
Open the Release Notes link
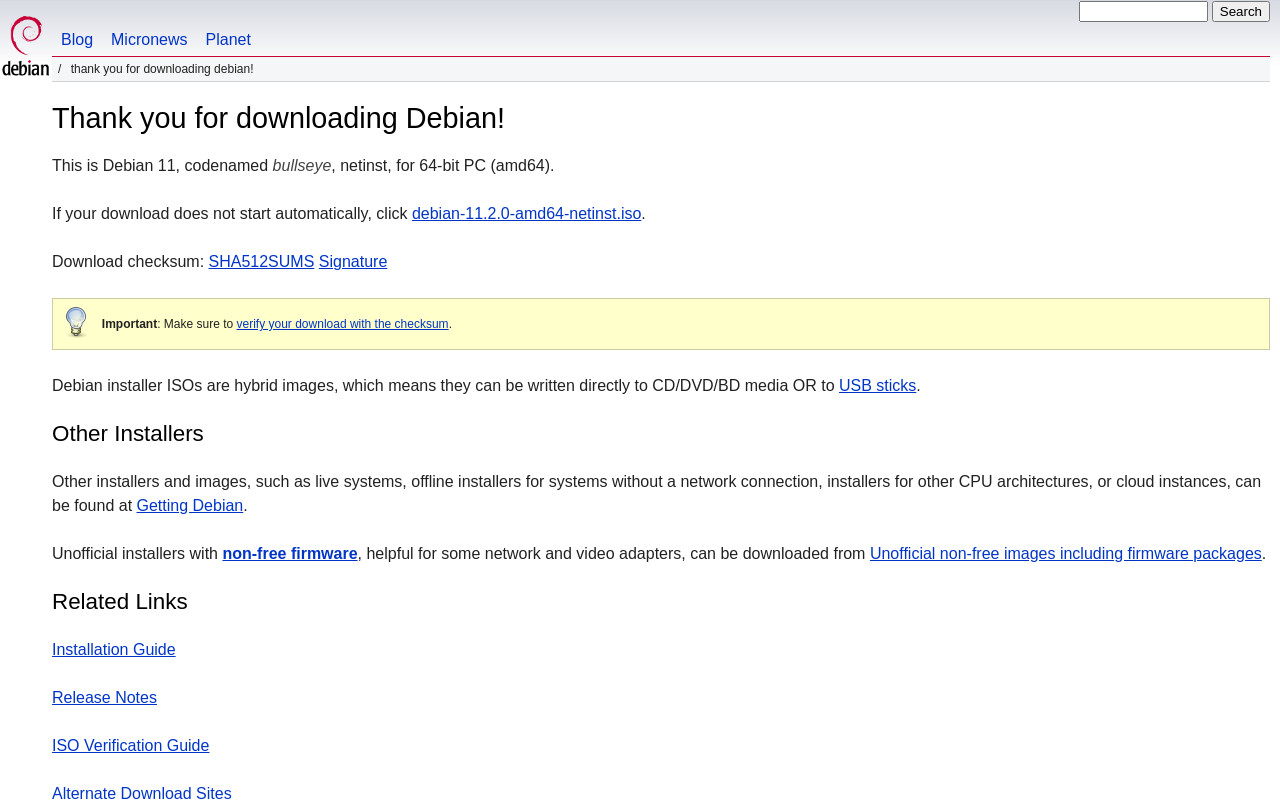click(104, 698)
